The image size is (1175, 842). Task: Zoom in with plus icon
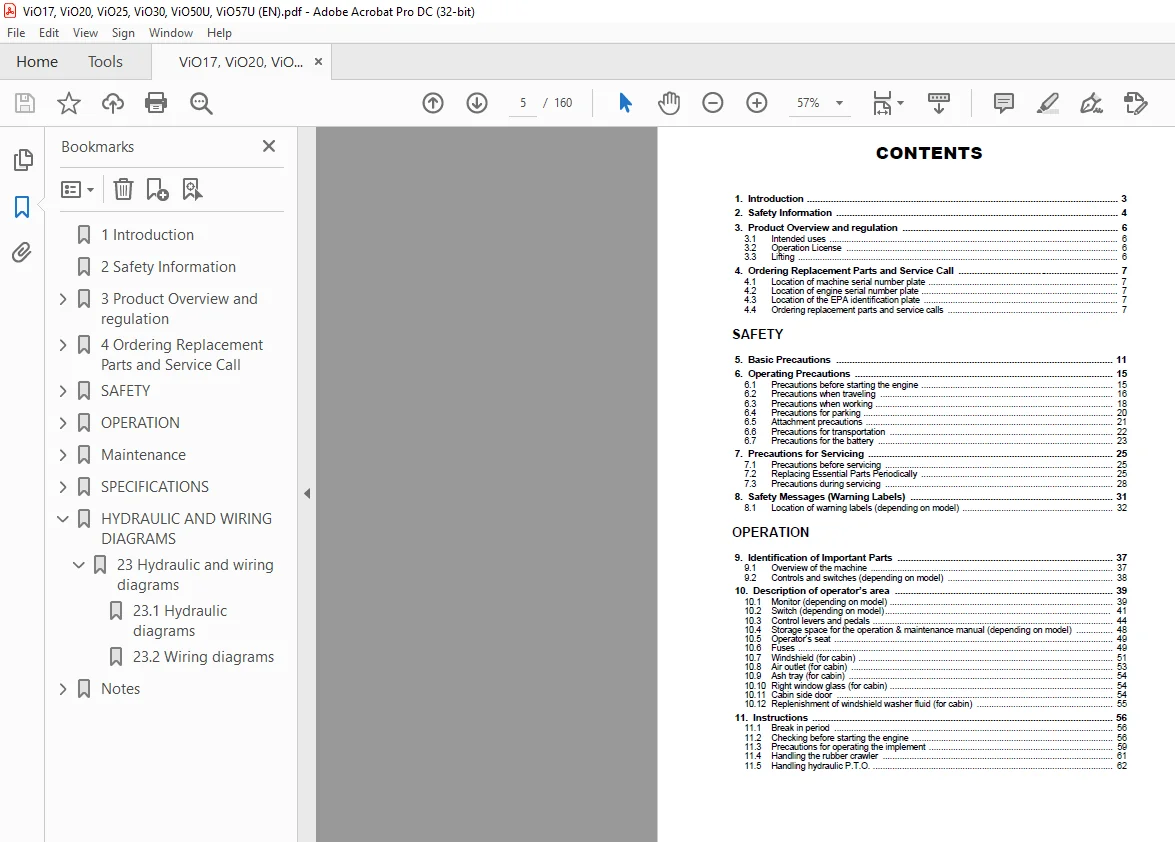757,103
